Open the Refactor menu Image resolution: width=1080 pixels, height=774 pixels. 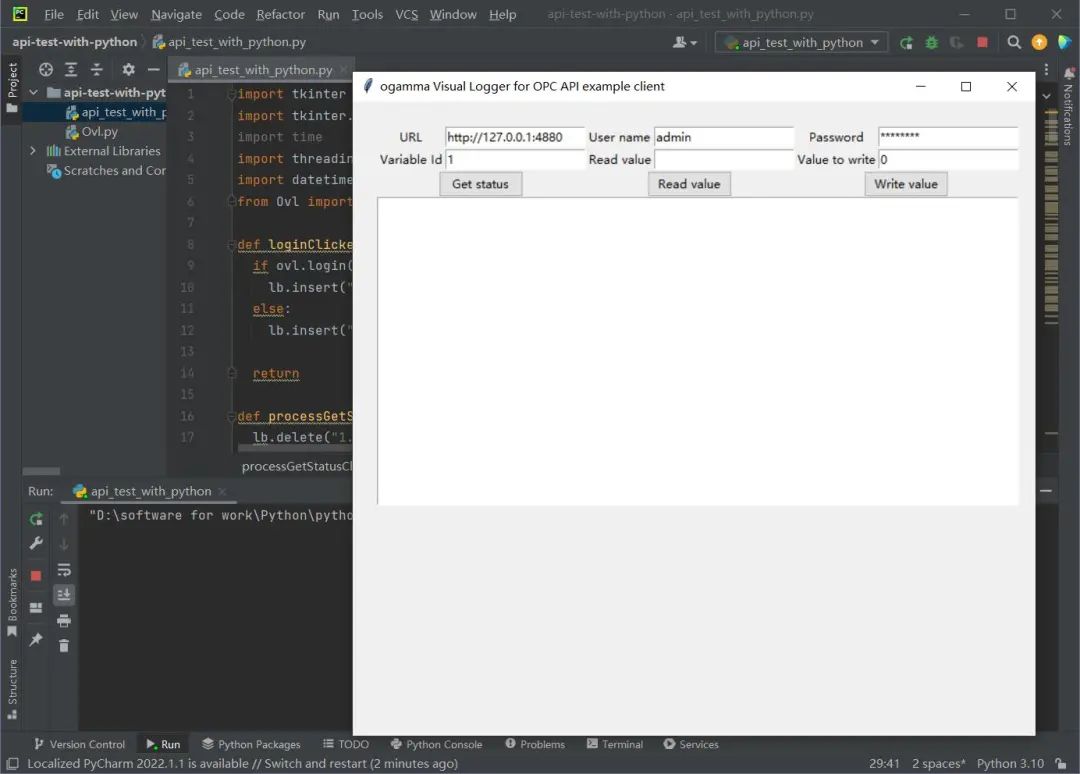280,14
